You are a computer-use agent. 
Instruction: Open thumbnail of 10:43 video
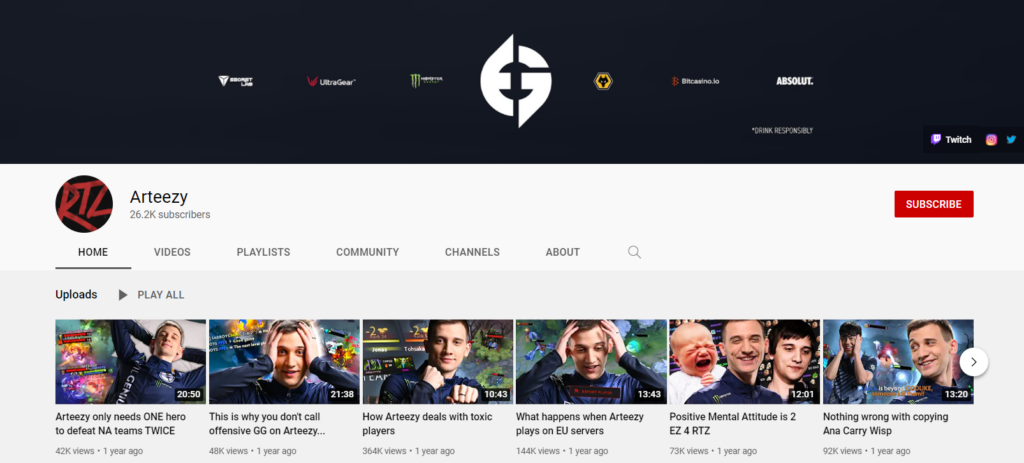pyautogui.click(x=438, y=361)
